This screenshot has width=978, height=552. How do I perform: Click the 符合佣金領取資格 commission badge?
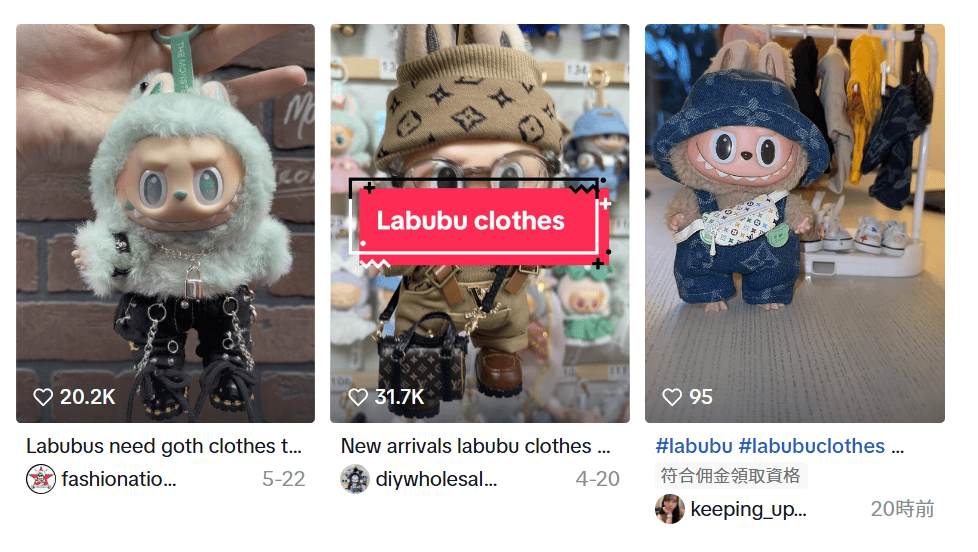coord(730,476)
